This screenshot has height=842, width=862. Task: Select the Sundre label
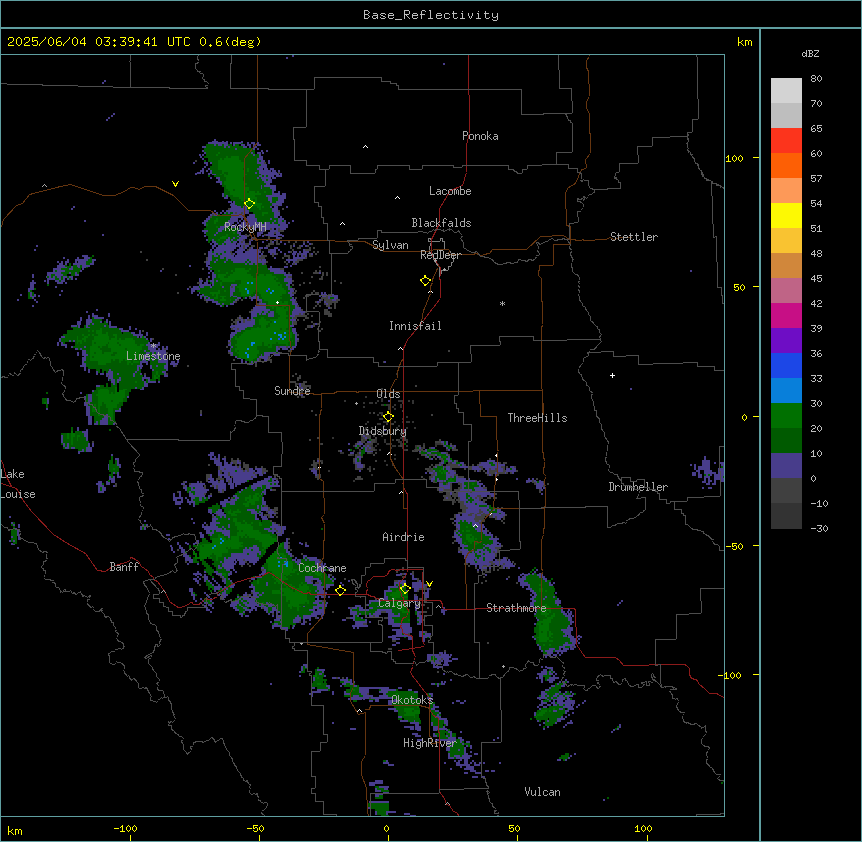[292, 391]
